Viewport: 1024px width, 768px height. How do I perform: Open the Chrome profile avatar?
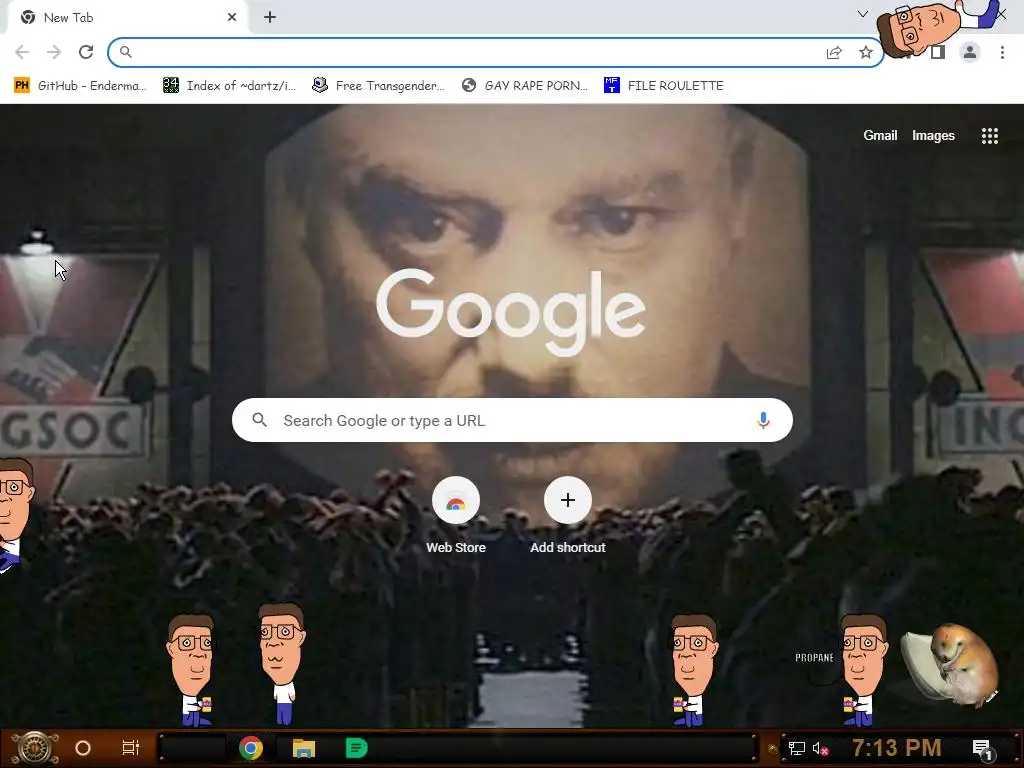click(970, 52)
